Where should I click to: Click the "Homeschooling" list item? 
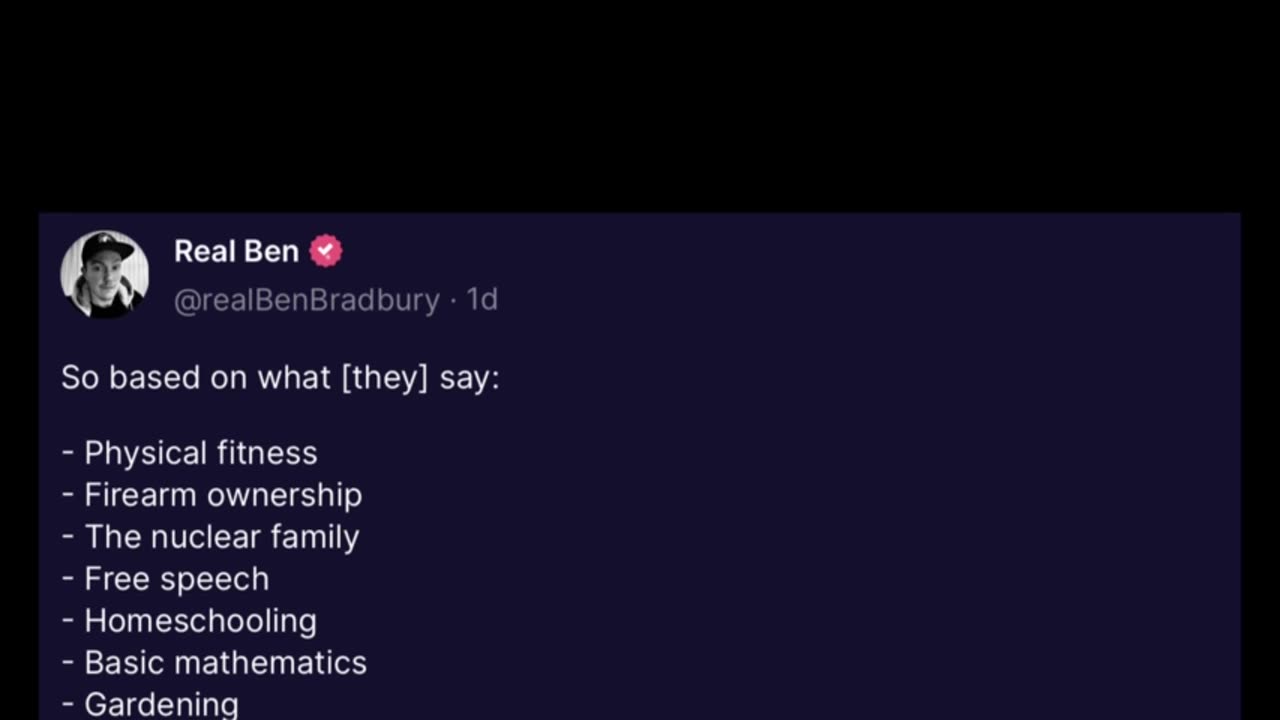tap(189, 621)
